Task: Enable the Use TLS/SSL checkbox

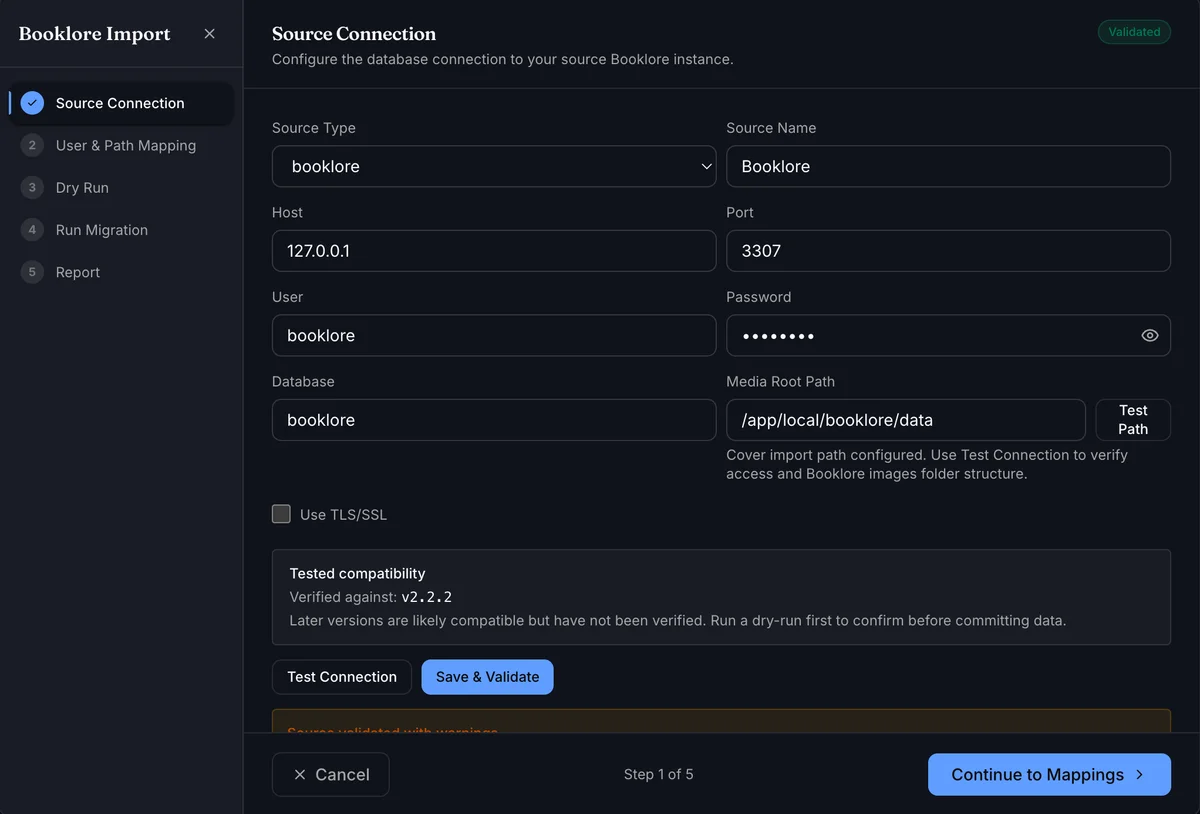Action: (281, 514)
